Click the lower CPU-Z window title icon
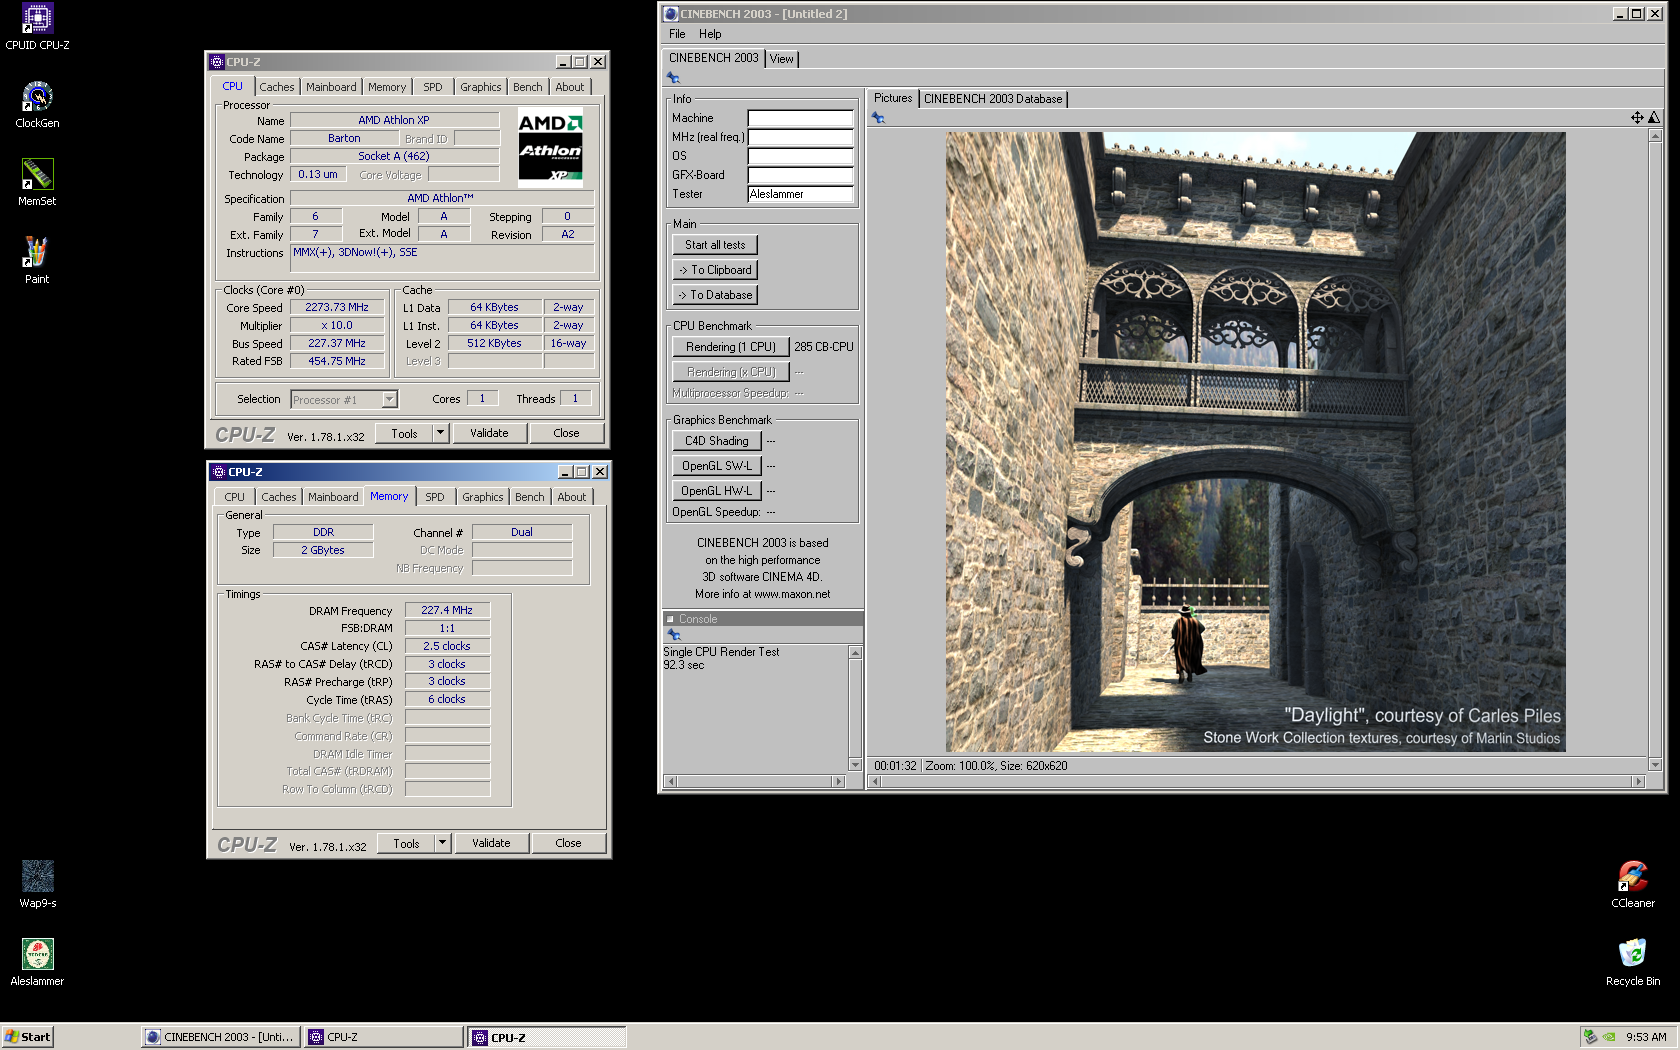 [219, 472]
